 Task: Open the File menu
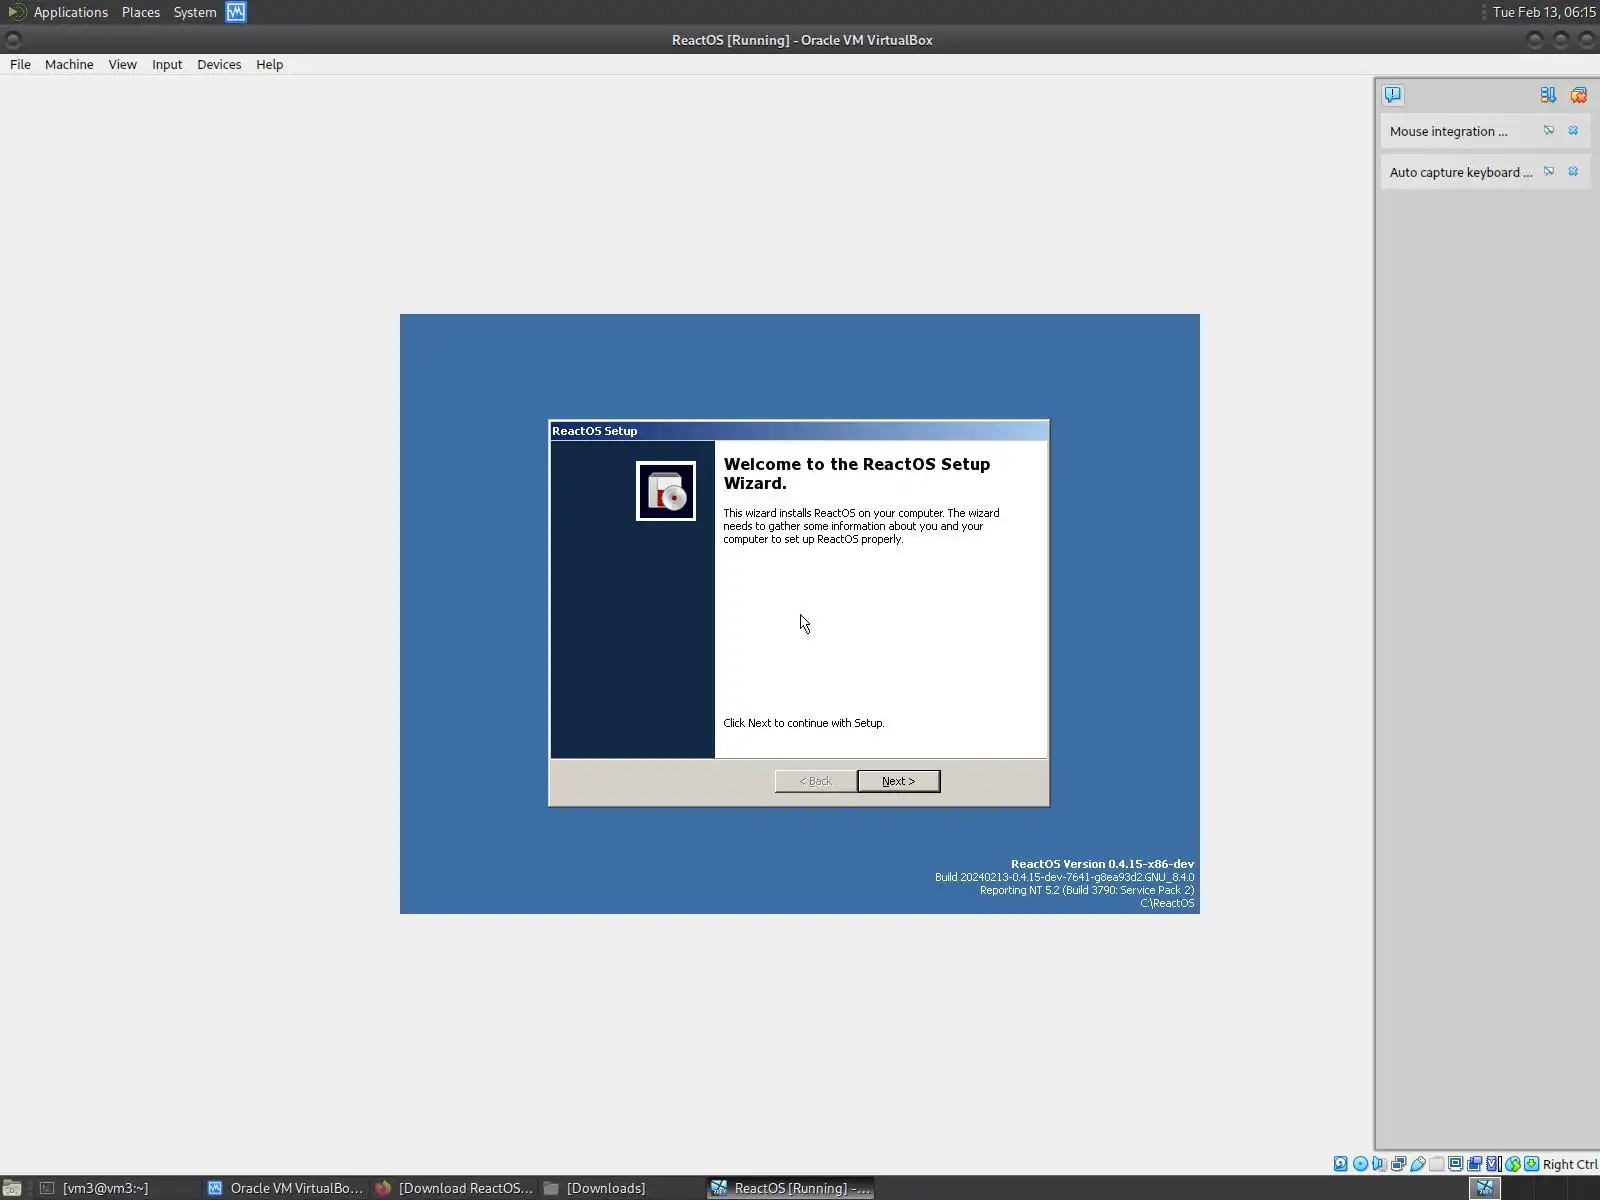pos(20,64)
